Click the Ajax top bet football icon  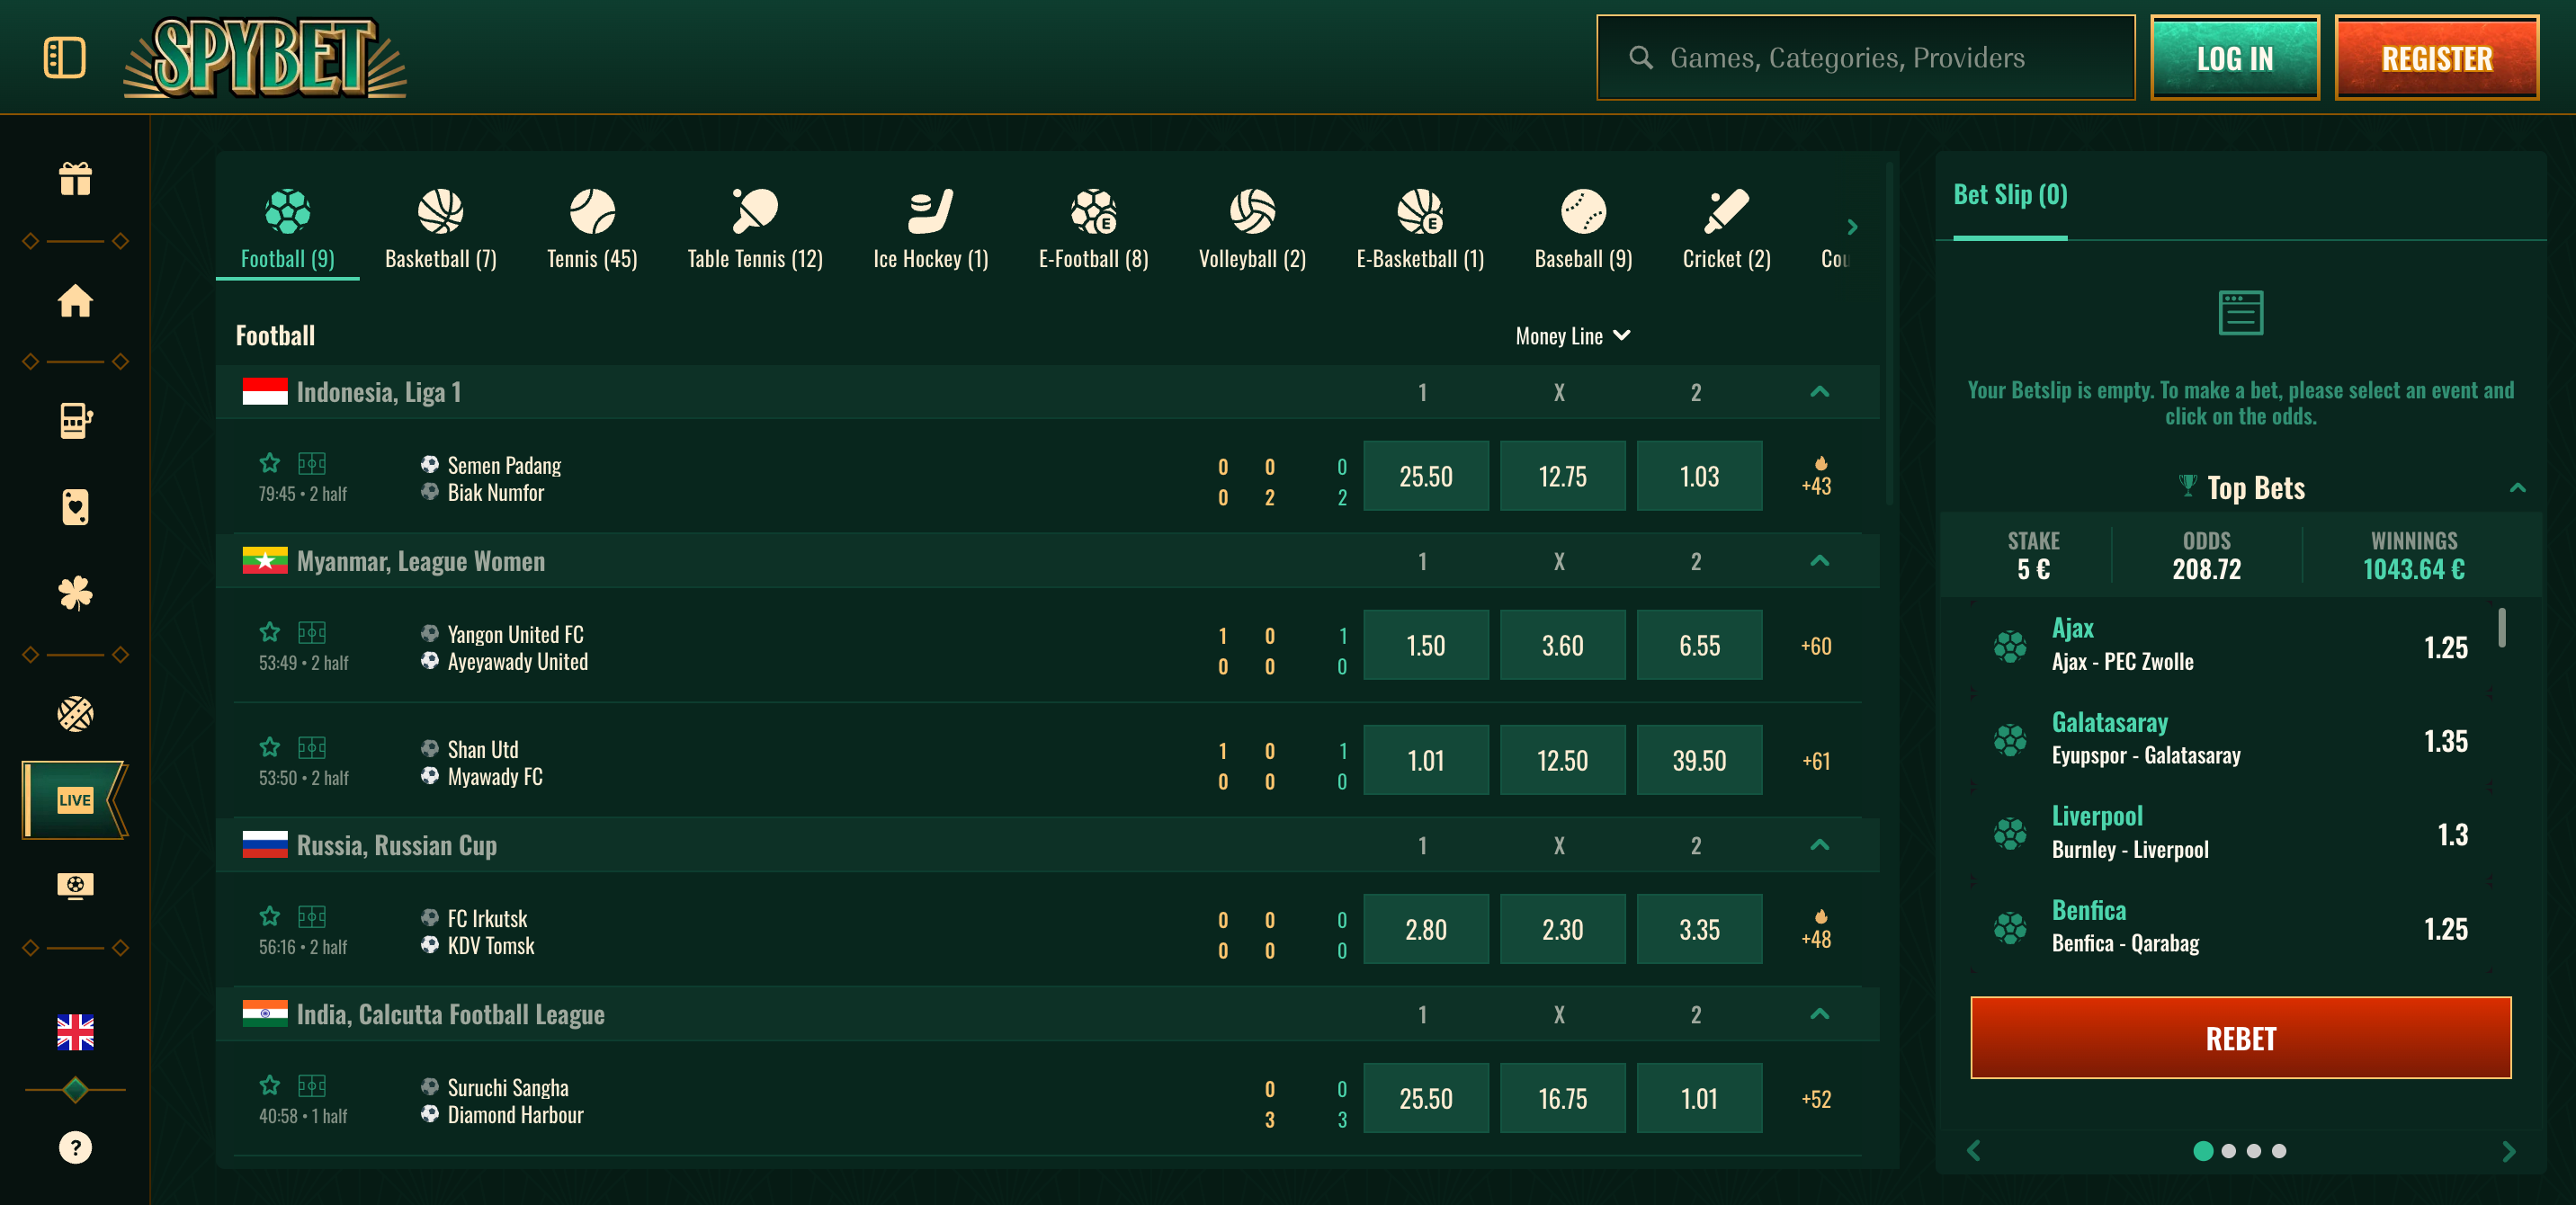click(2010, 646)
